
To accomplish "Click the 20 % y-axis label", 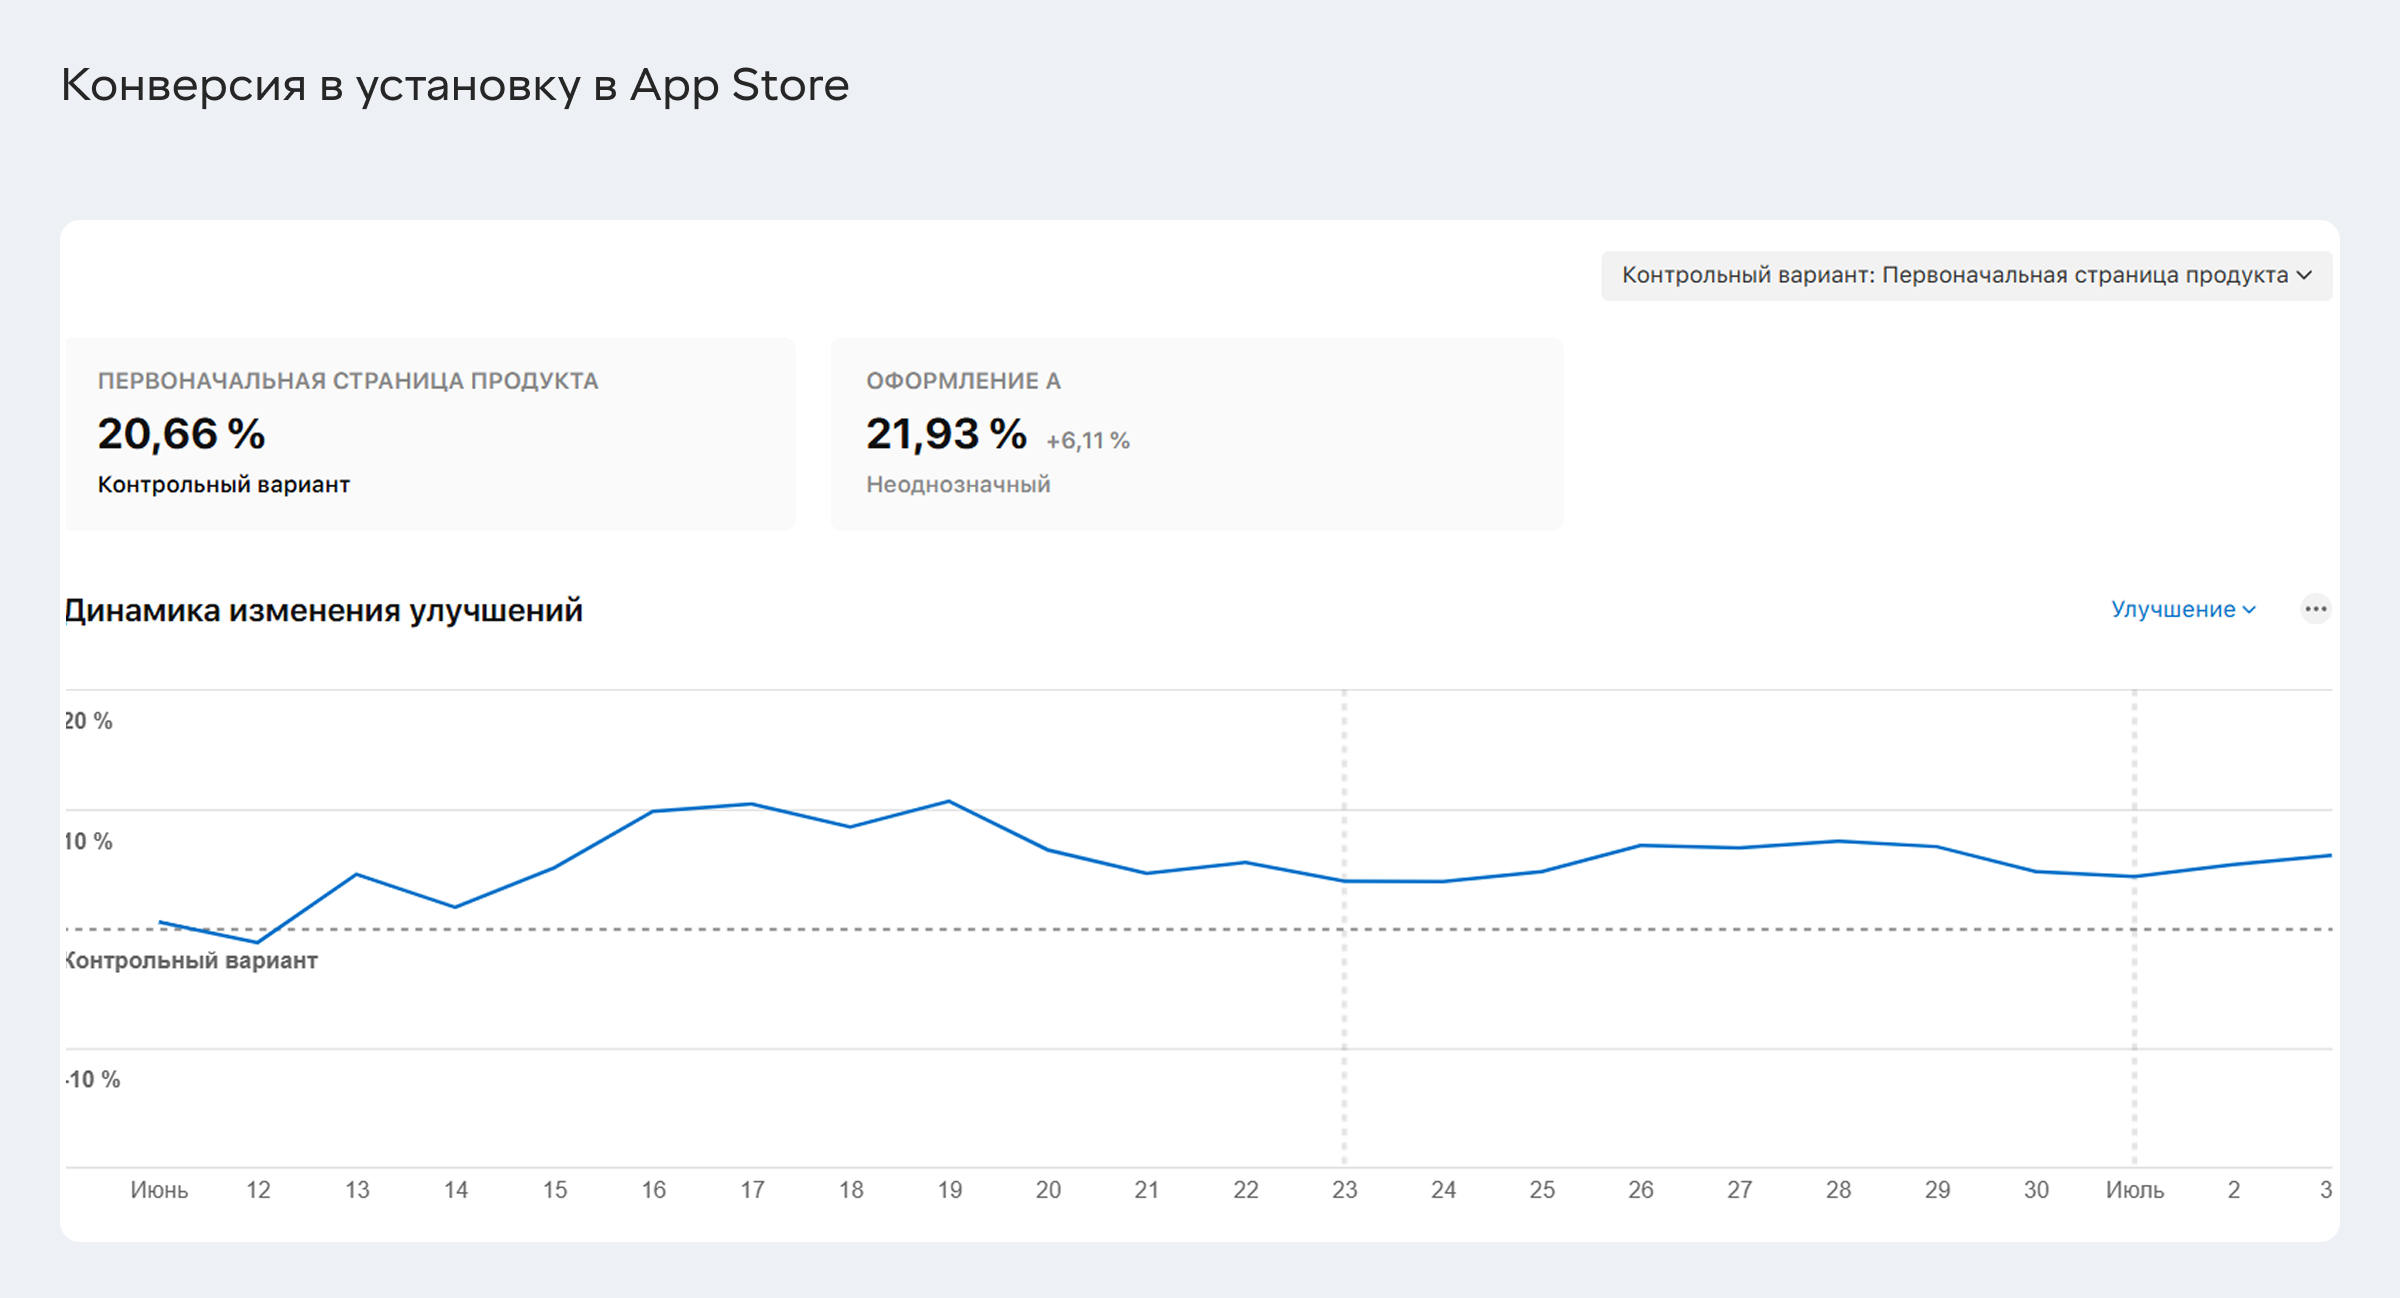I will point(89,721).
